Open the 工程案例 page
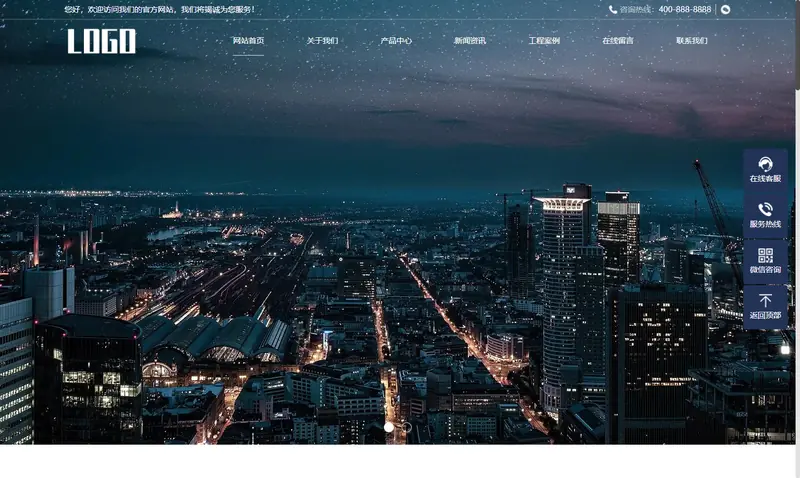This screenshot has width=800, height=478. 544,41
